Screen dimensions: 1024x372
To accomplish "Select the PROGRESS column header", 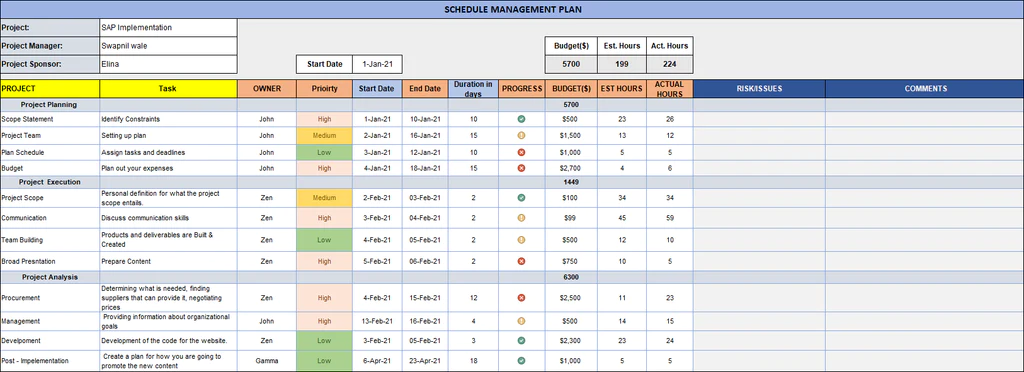I will click(x=522, y=89).
